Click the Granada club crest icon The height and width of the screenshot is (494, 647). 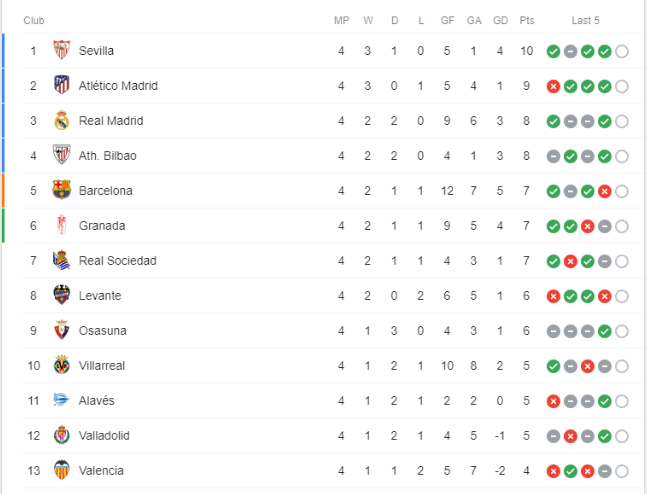pos(62,226)
